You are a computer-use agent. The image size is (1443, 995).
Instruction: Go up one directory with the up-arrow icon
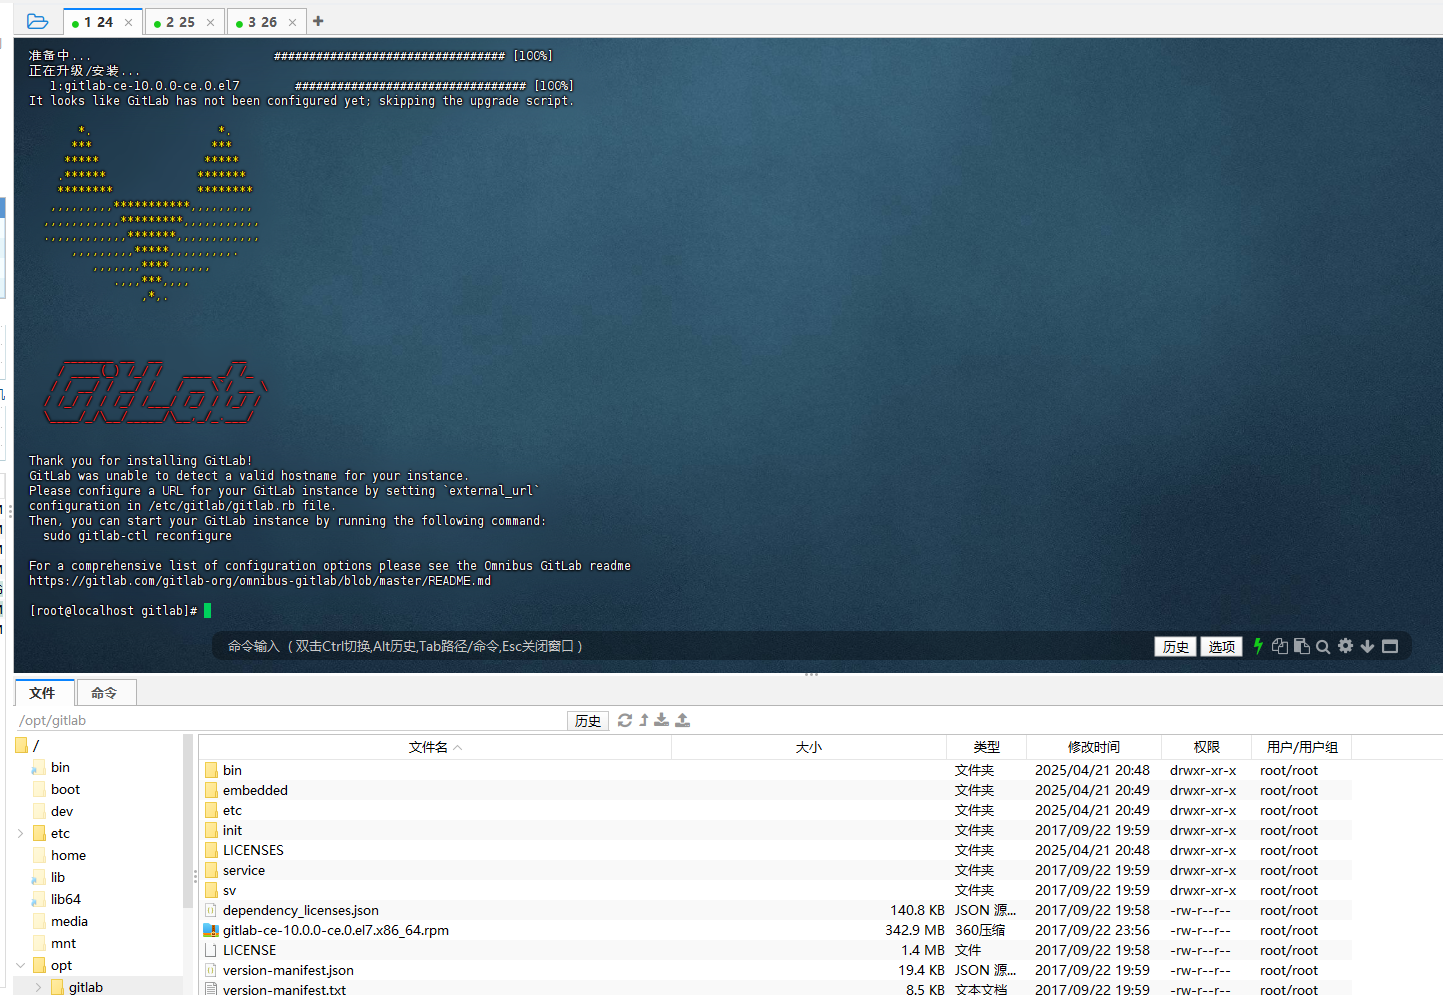click(644, 720)
